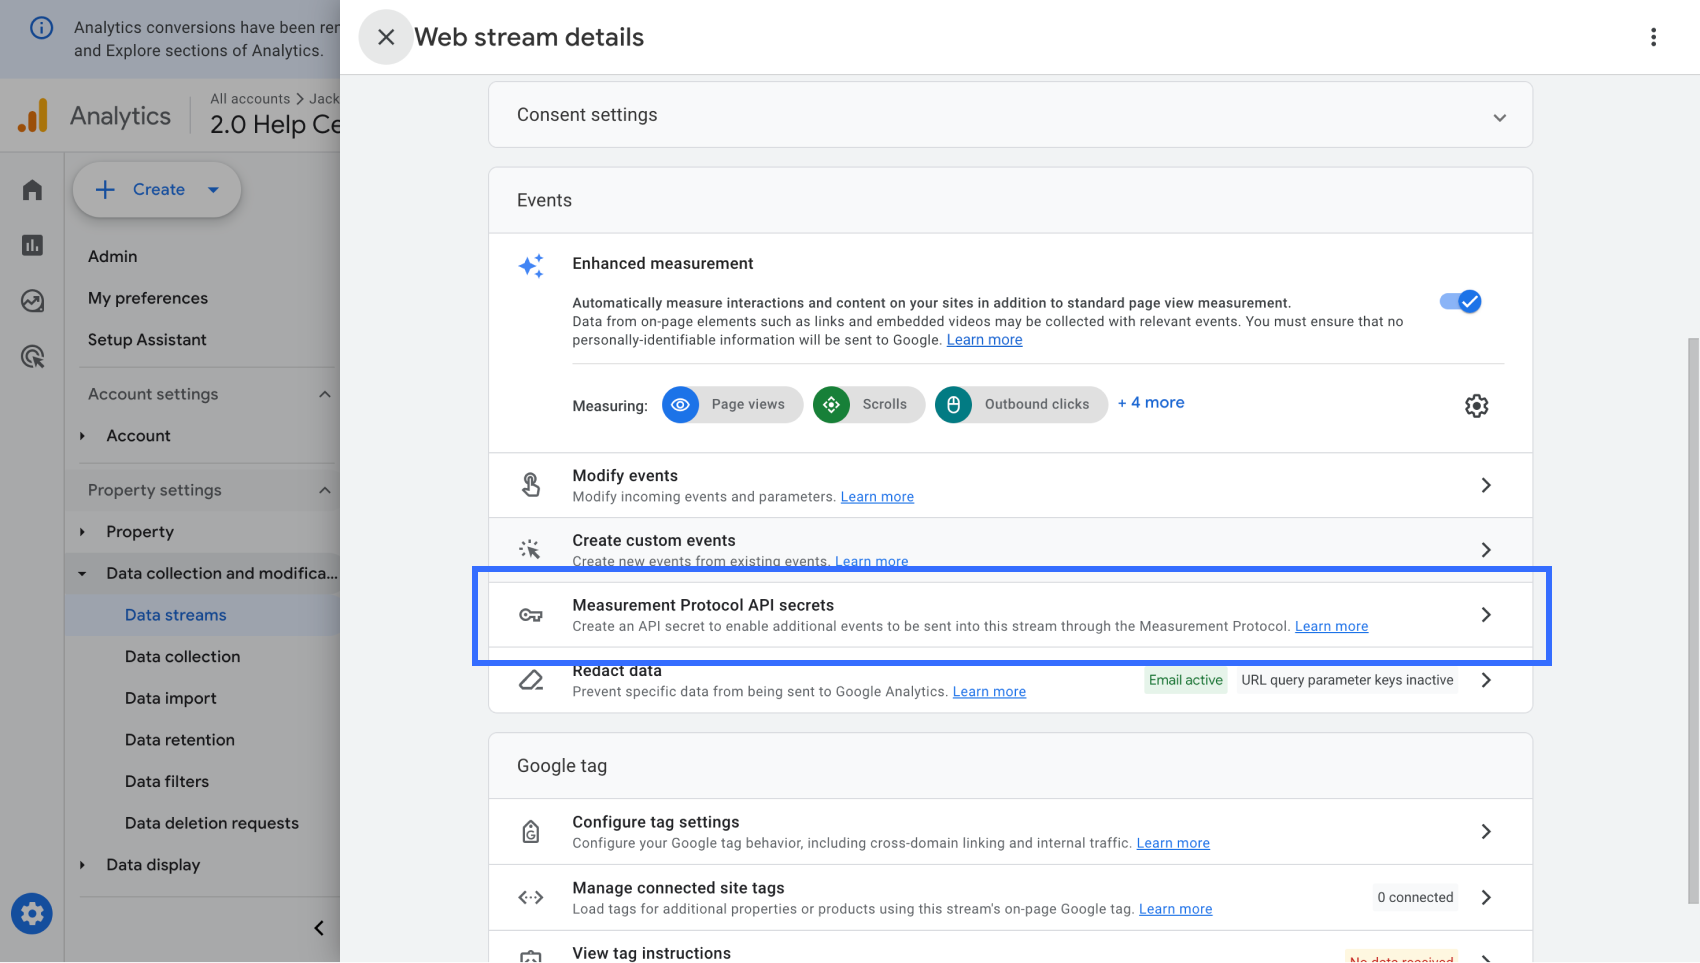Open Reports icon in left navigation

32,245
